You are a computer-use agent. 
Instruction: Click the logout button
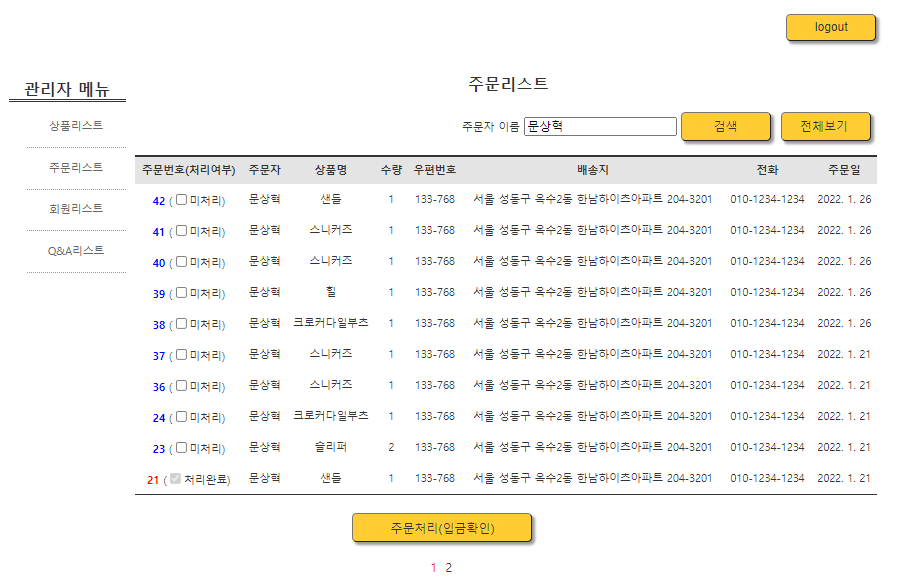[x=831, y=27]
